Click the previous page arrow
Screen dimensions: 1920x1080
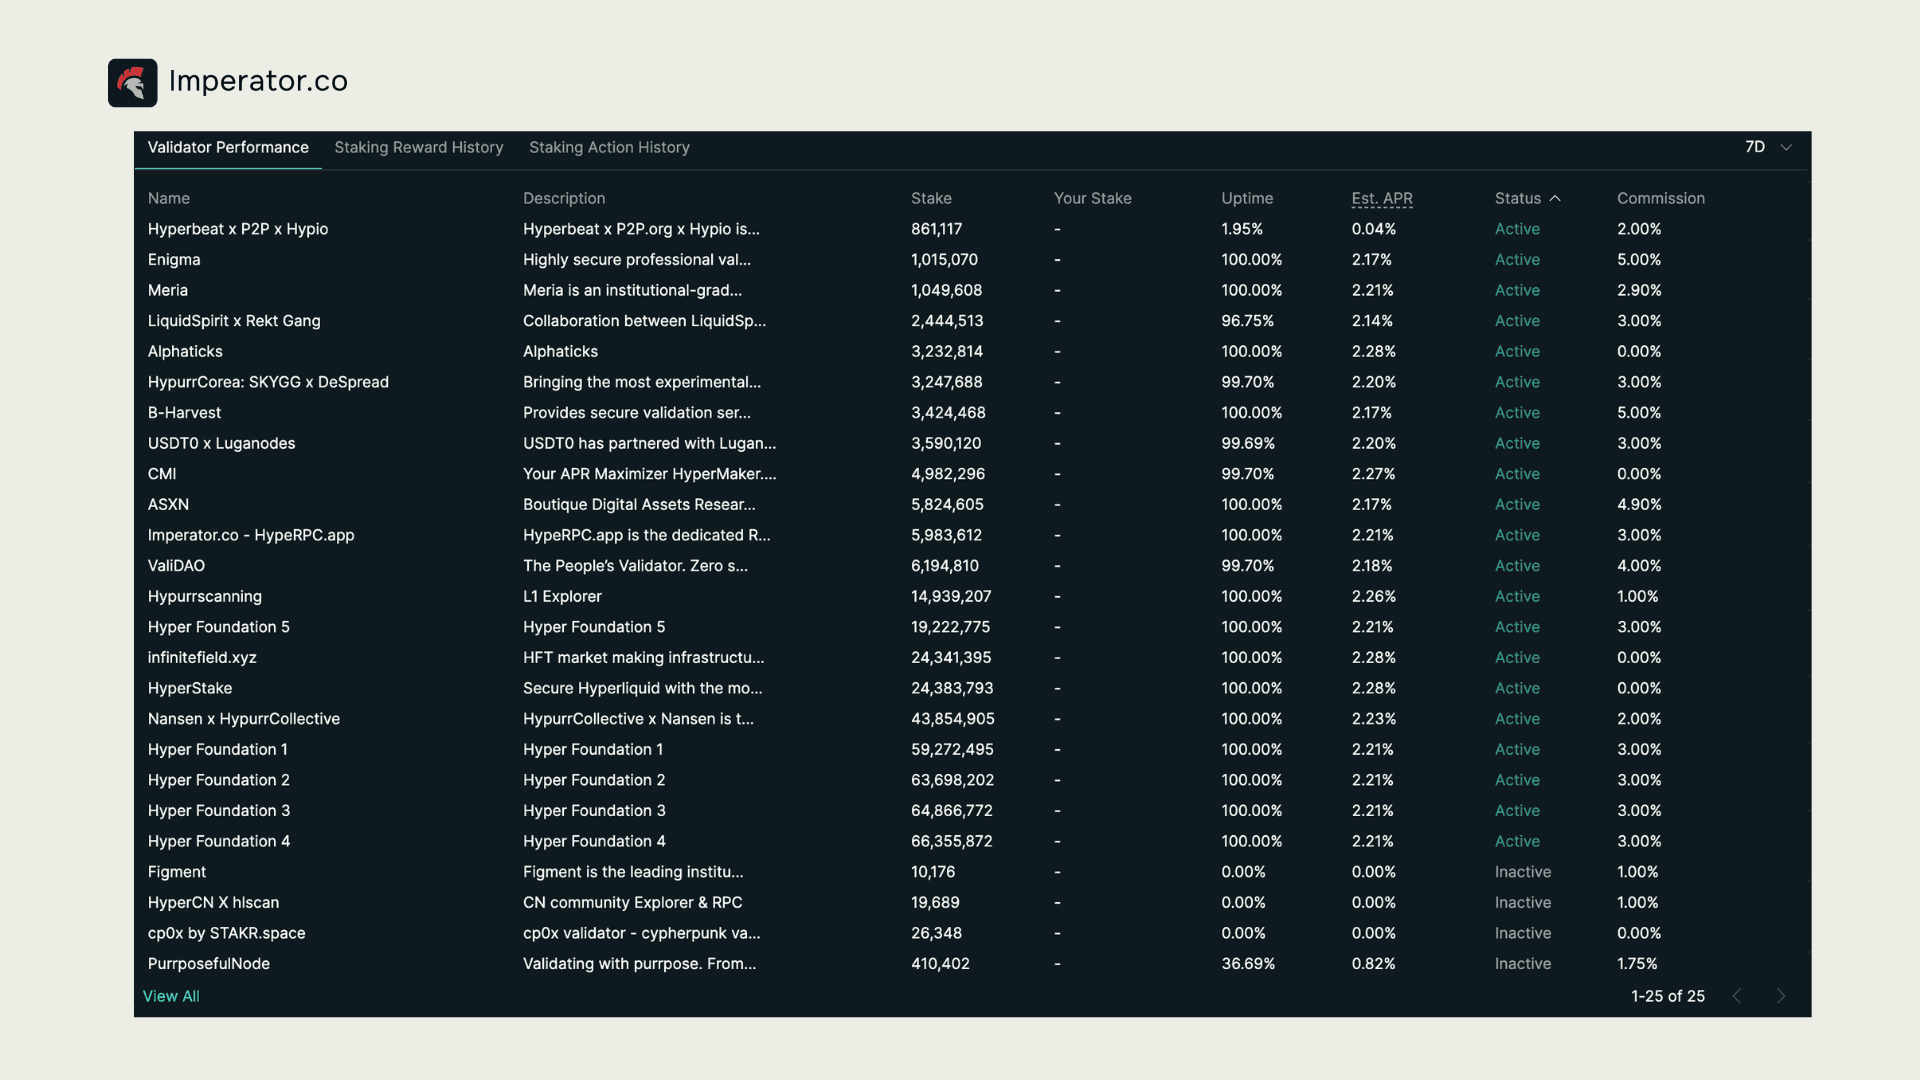tap(1737, 996)
